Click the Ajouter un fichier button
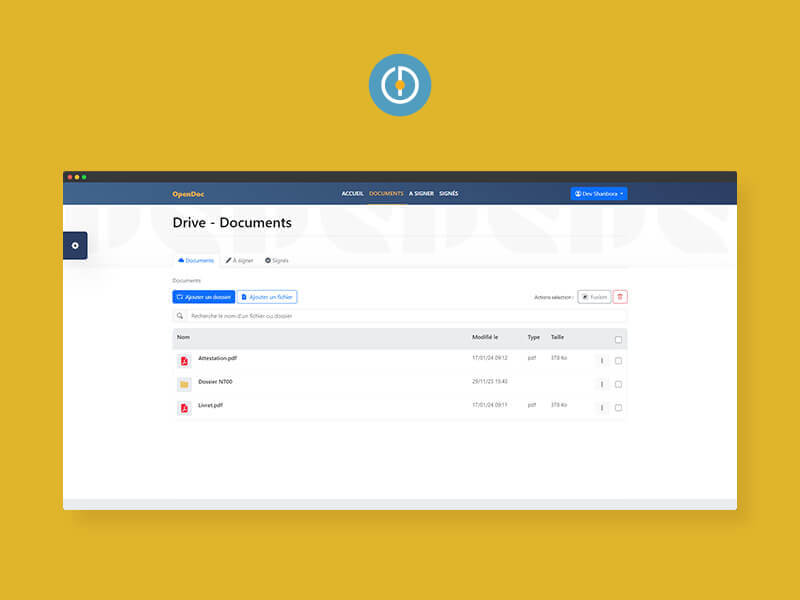Image resolution: width=800 pixels, height=600 pixels. 267,296
